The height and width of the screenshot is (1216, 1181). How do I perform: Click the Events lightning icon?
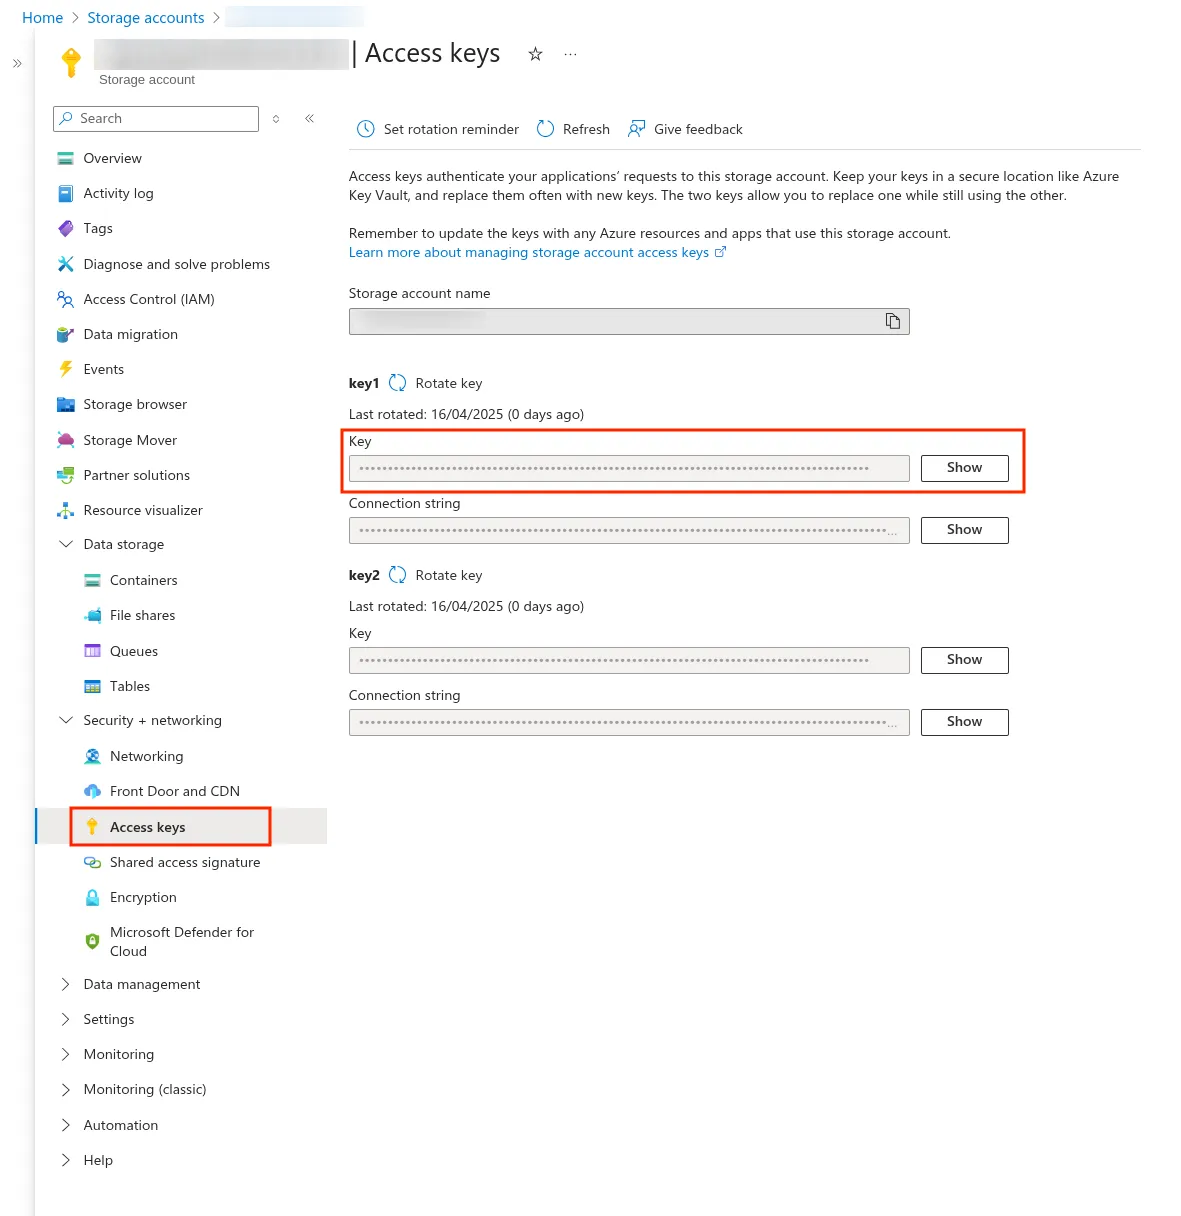(66, 369)
